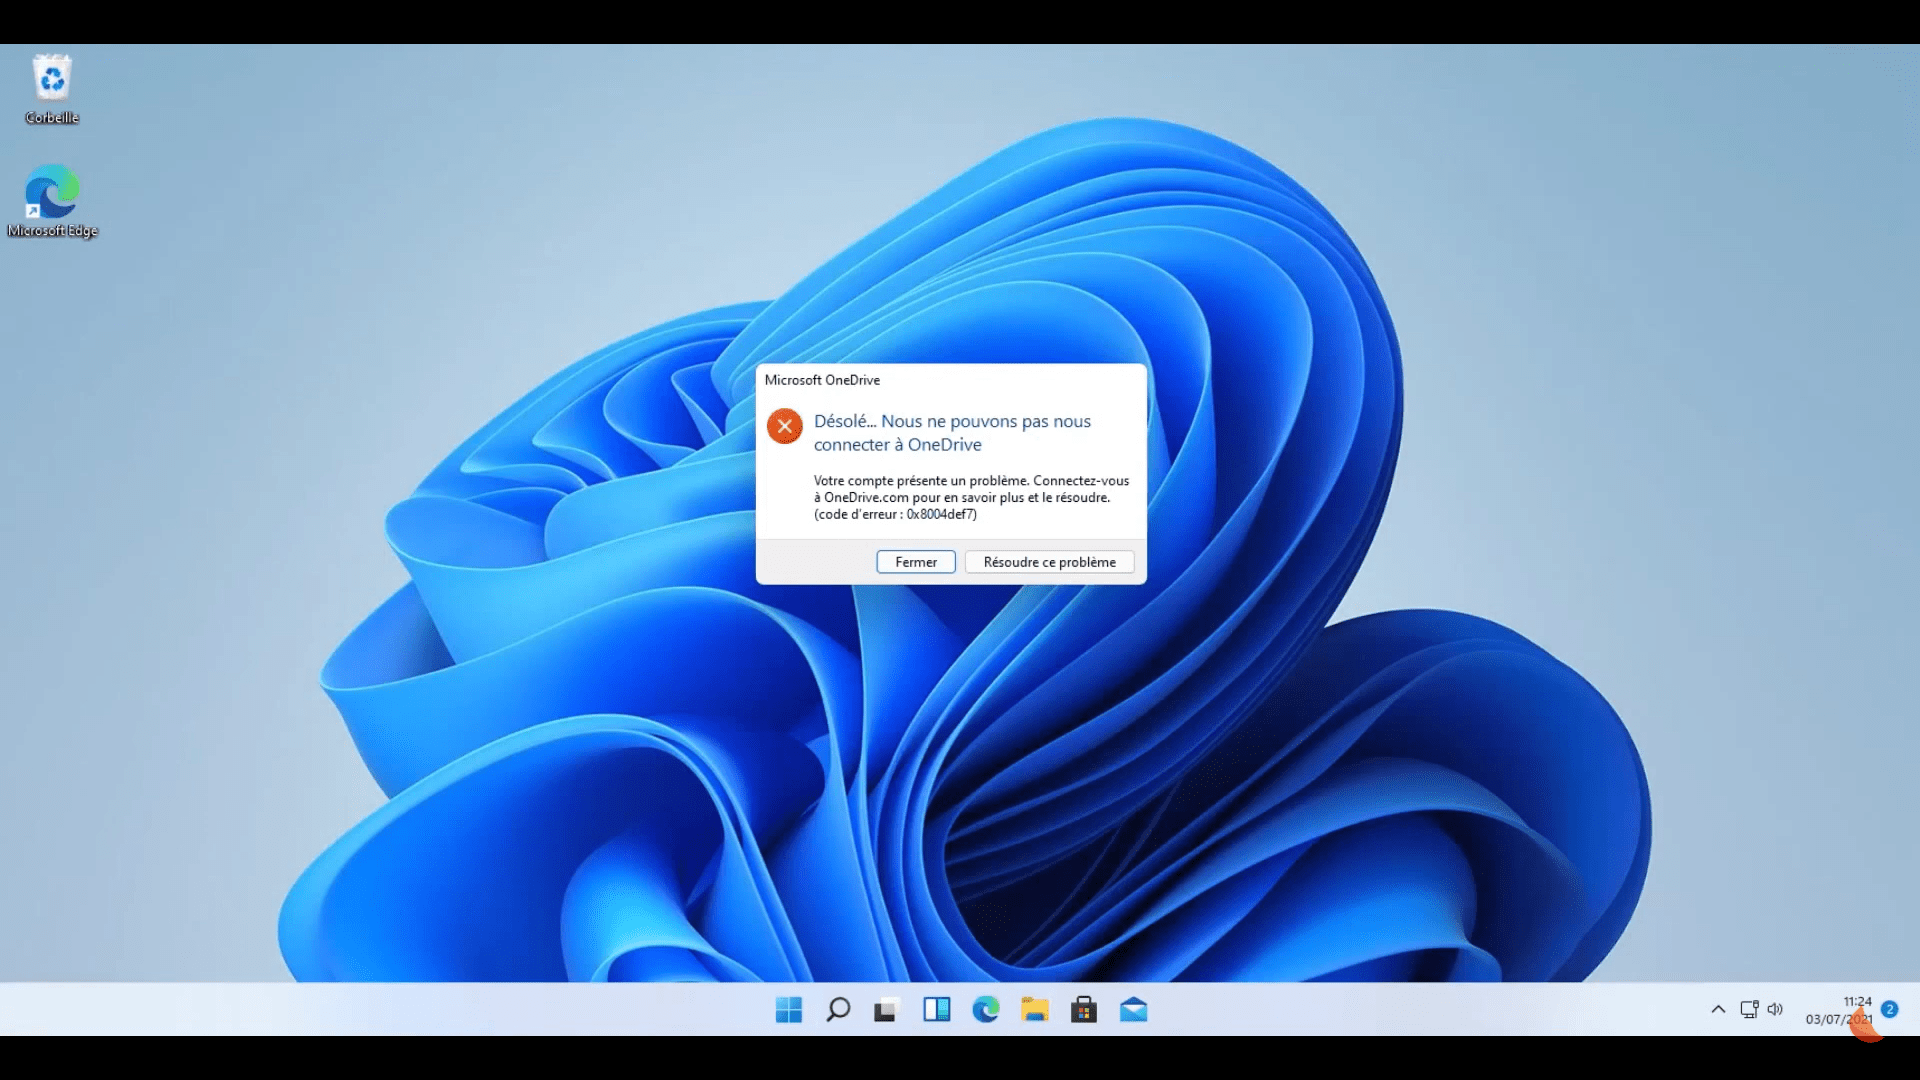
Task: Open Task View on the taskbar
Action: (x=886, y=1010)
